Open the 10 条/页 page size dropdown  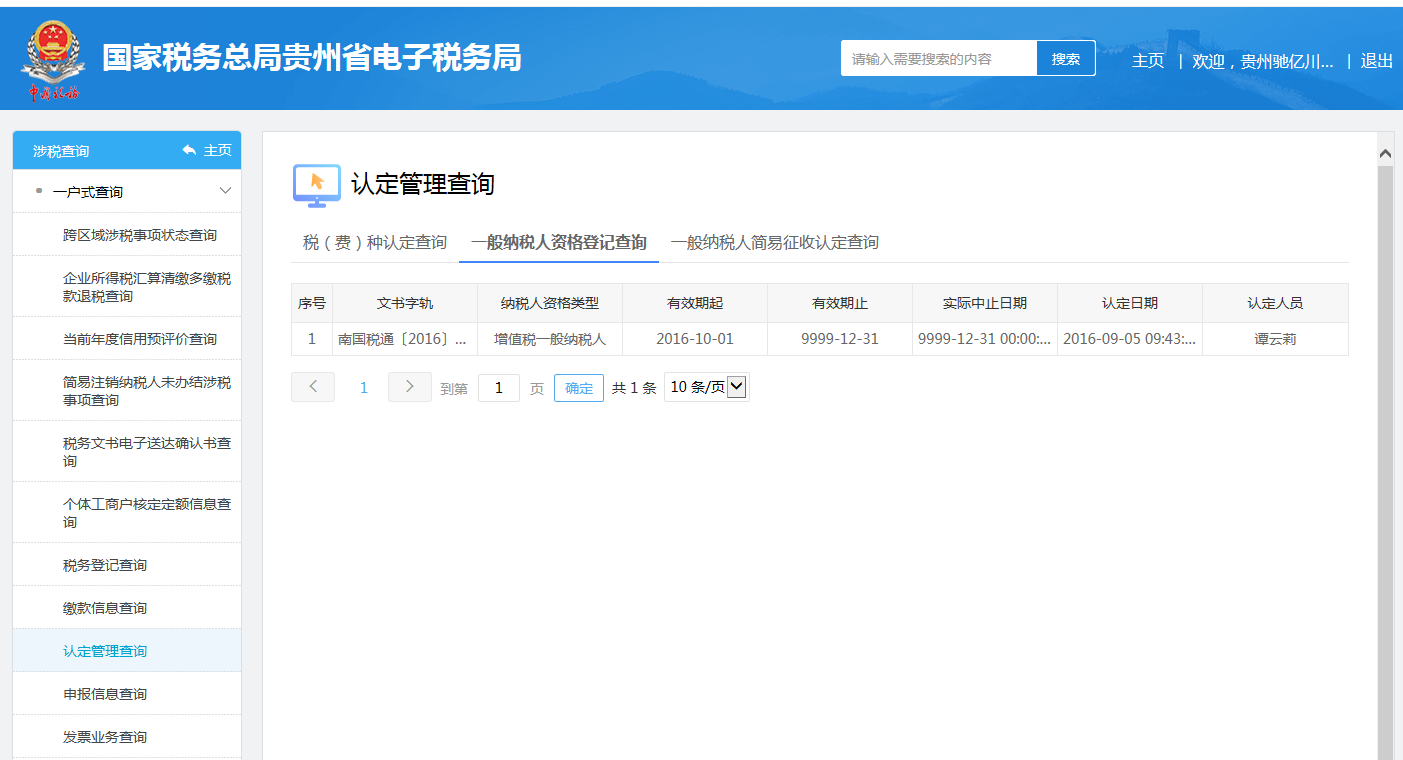point(706,387)
